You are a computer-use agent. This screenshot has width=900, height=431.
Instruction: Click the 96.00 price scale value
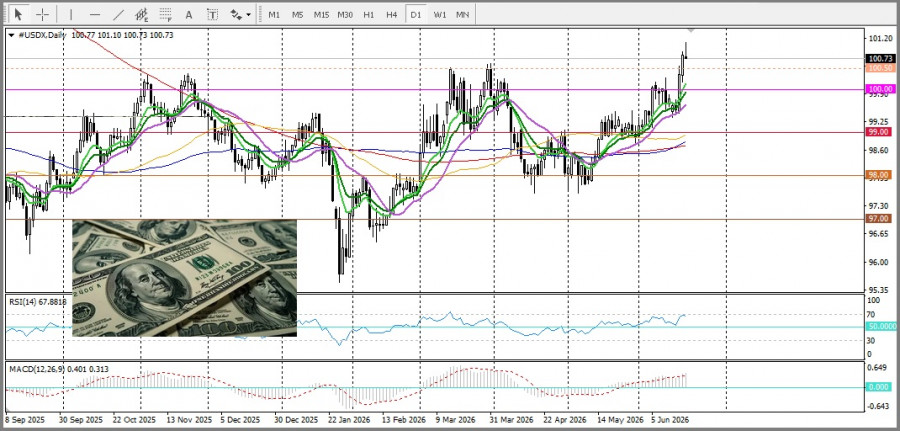click(x=878, y=262)
